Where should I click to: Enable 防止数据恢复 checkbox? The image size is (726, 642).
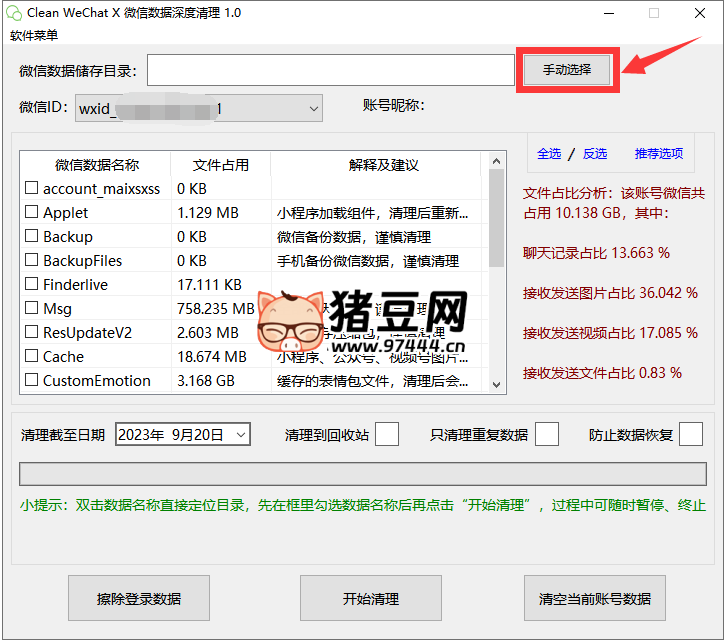[x=691, y=434]
